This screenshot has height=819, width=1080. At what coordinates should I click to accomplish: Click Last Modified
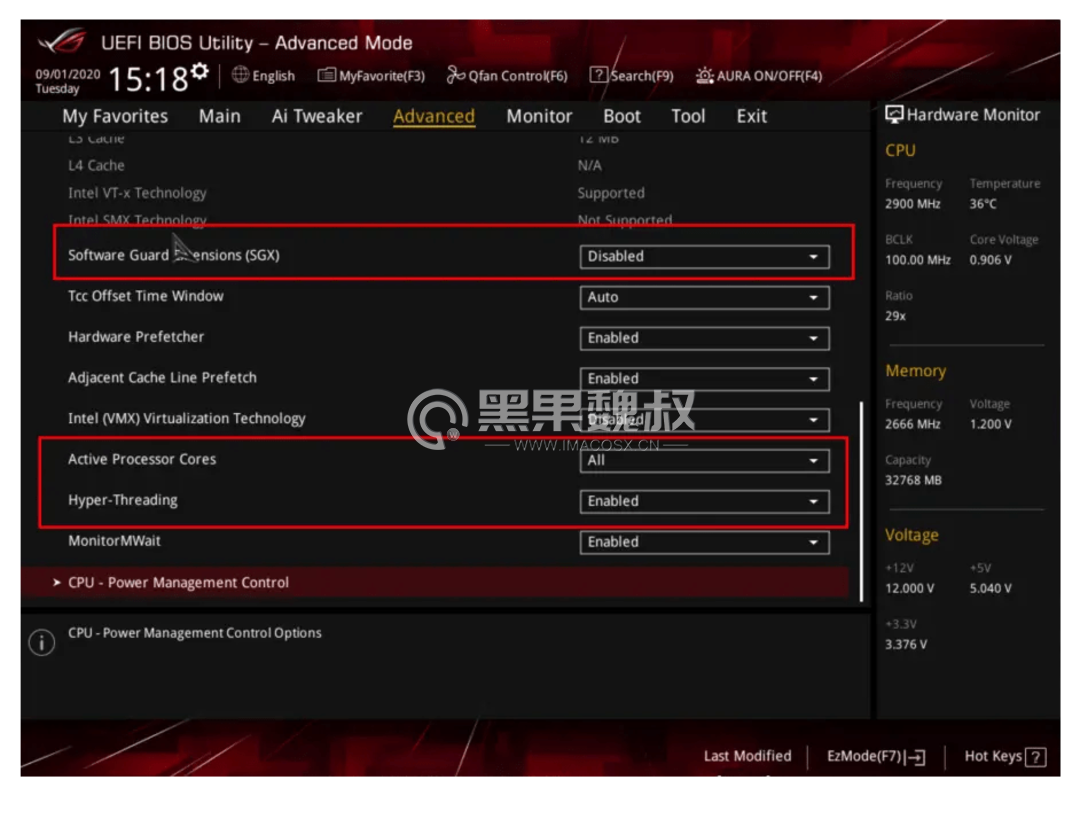747,756
